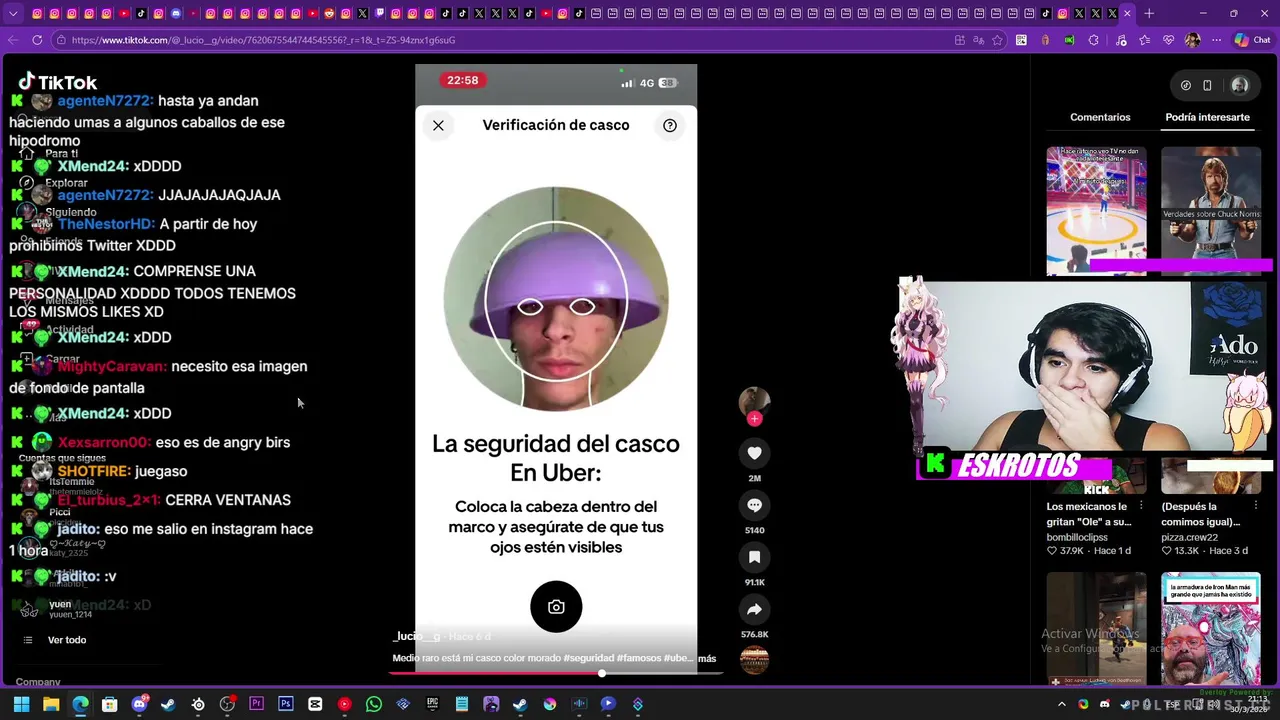The image size is (1280, 720).
Task: Open WhatsApp from the taskbar
Action: pyautogui.click(x=374, y=704)
